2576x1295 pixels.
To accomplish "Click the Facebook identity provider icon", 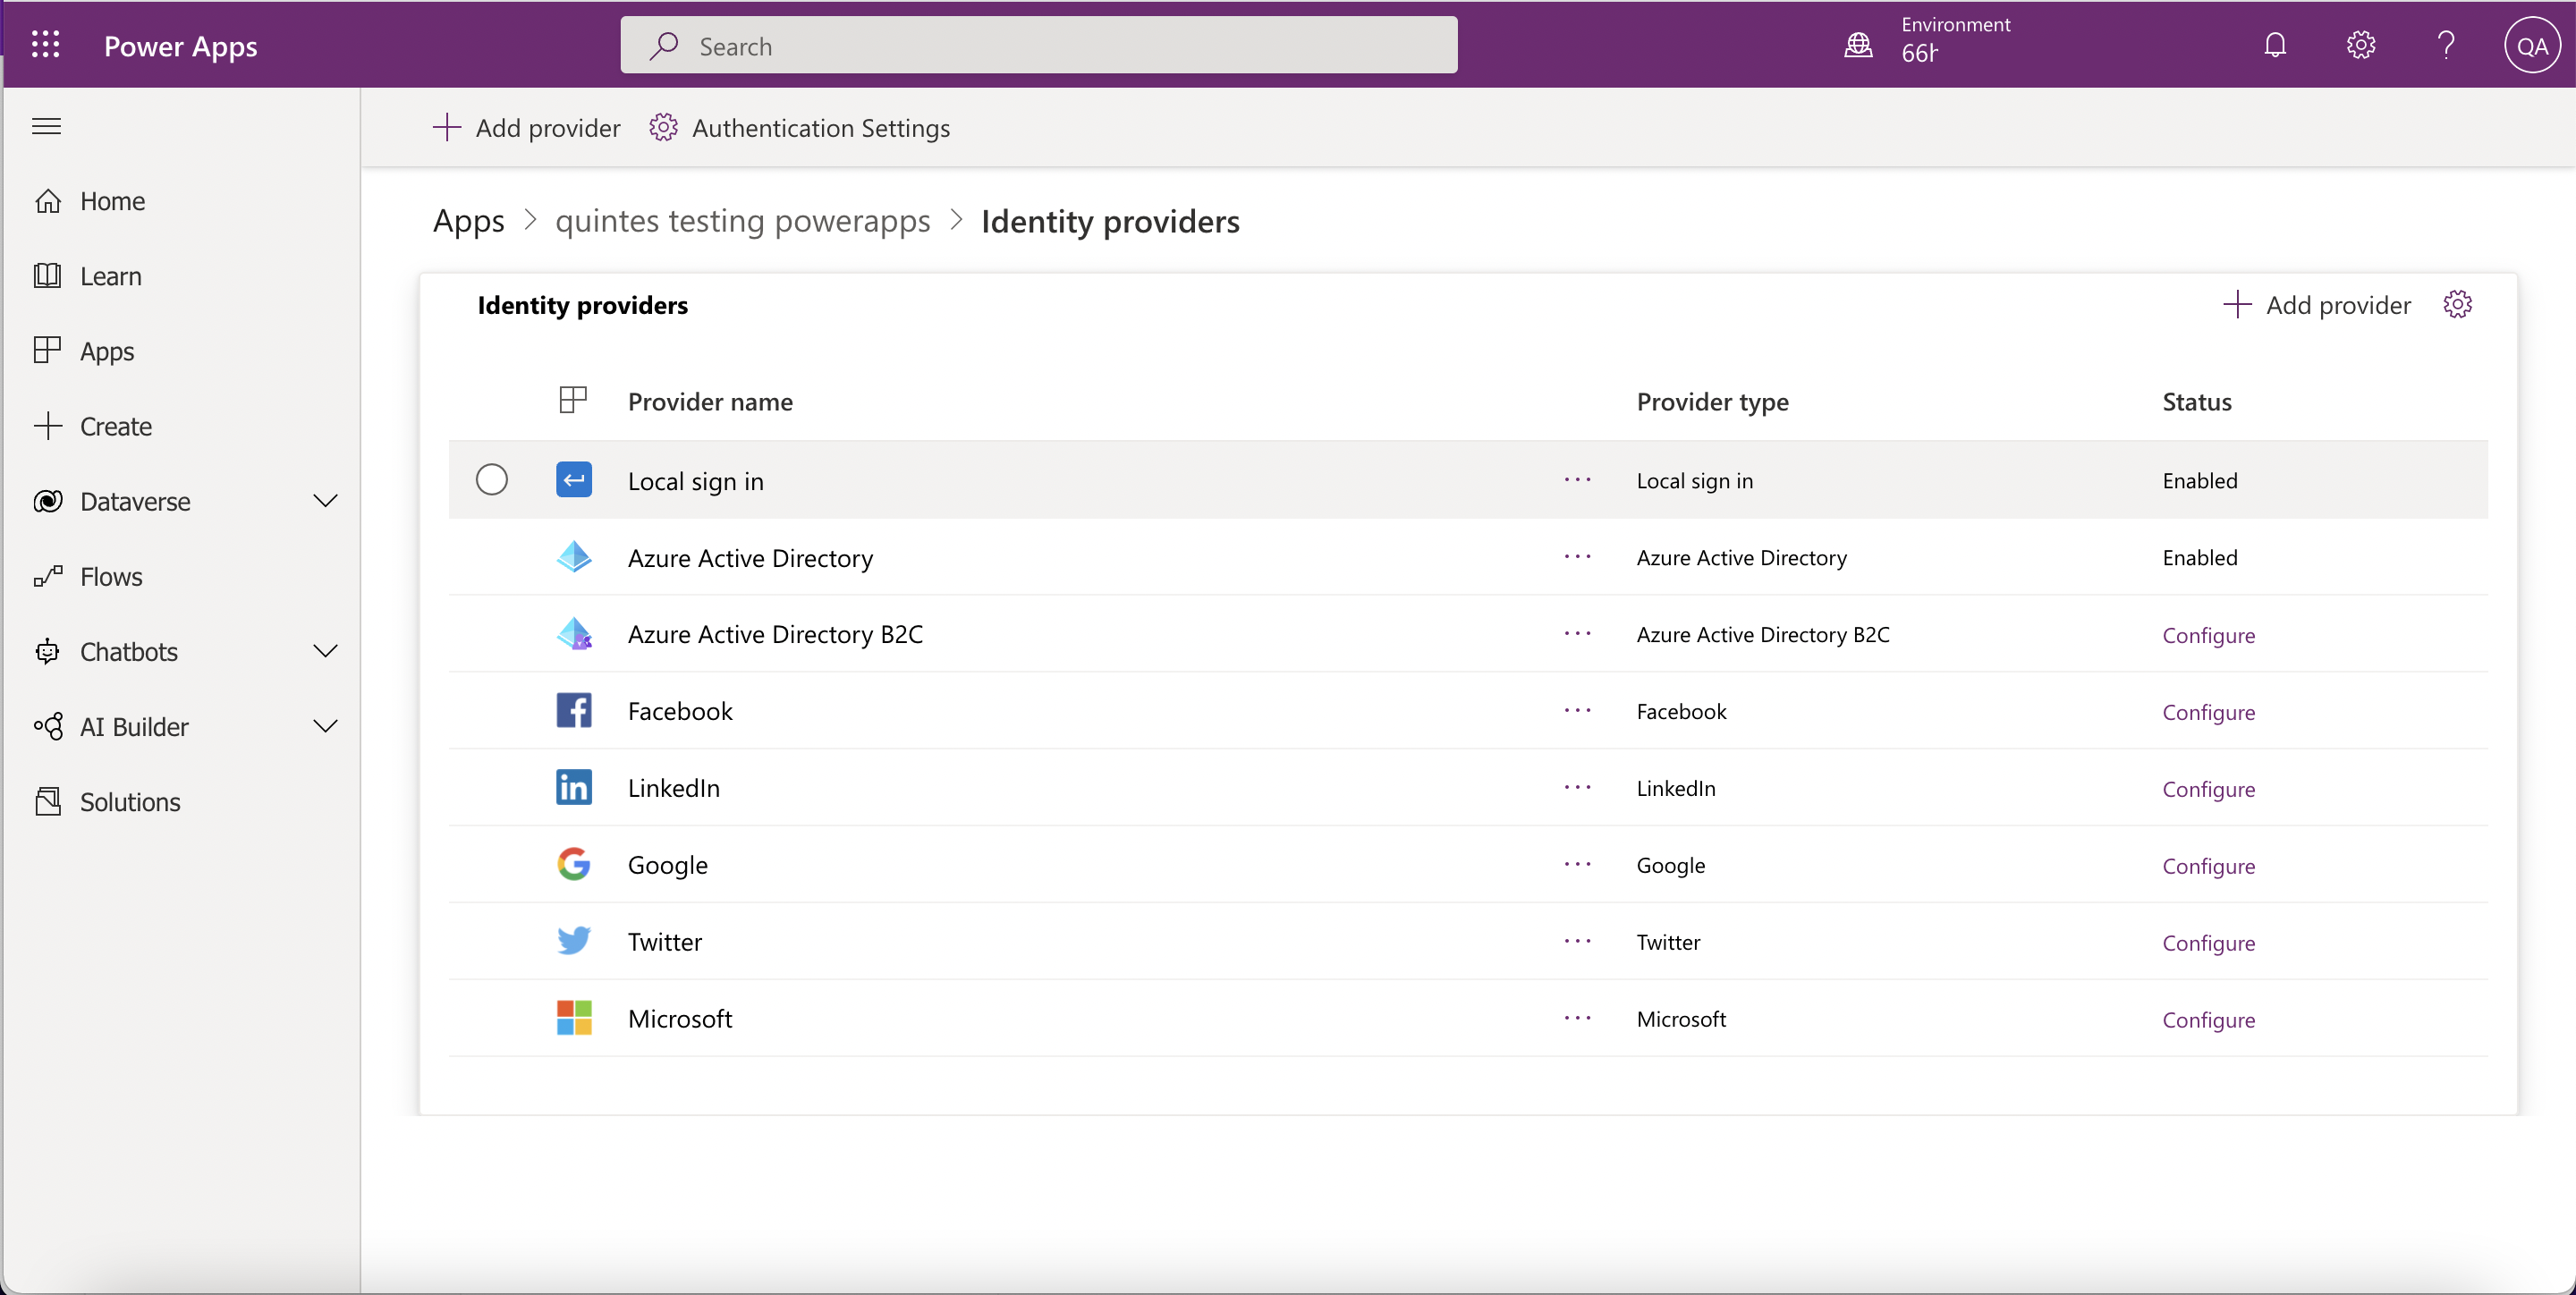I will coord(574,708).
